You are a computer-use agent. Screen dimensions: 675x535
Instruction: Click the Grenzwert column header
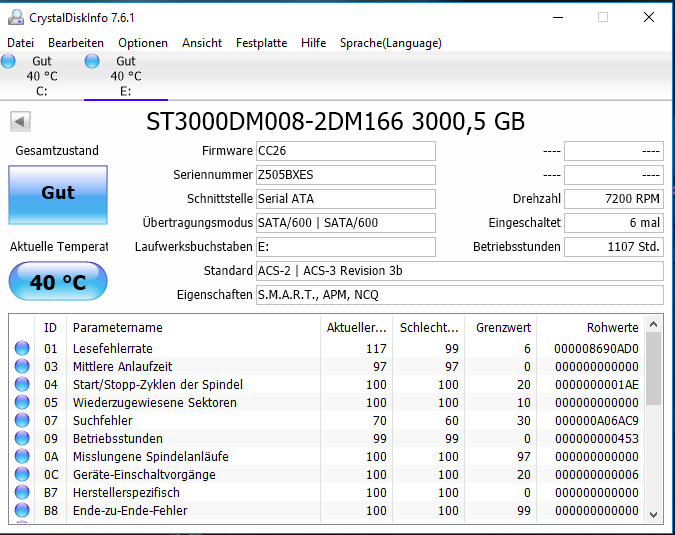coord(500,328)
